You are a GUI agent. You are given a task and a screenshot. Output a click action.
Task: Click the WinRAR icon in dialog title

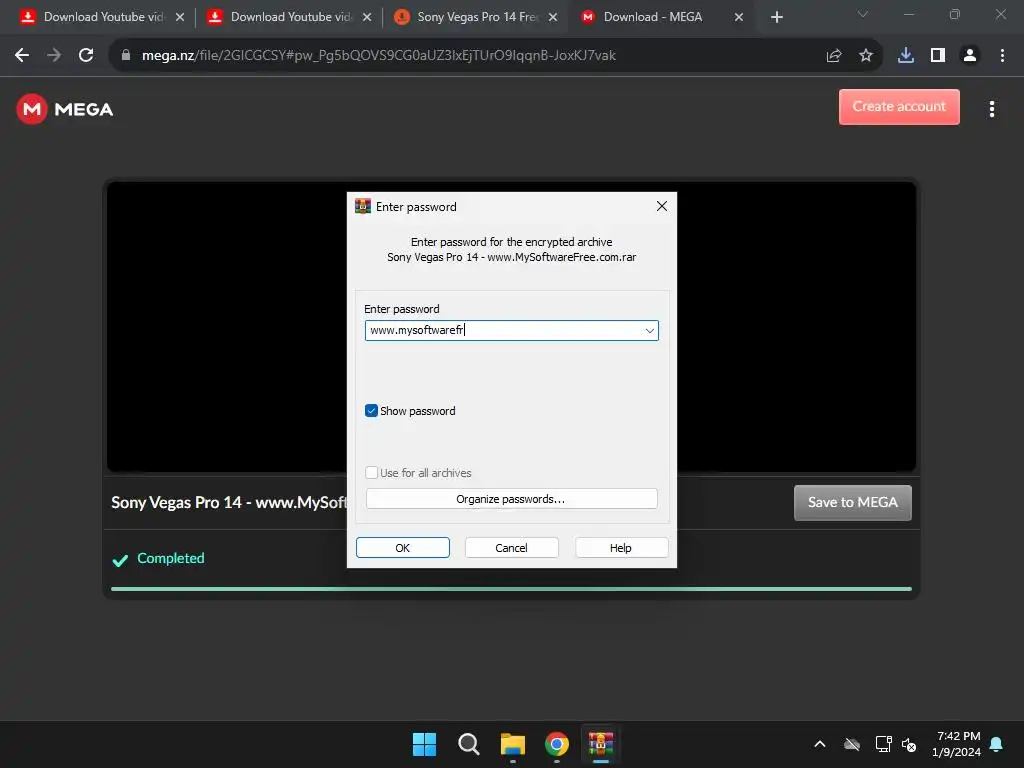tap(362, 206)
